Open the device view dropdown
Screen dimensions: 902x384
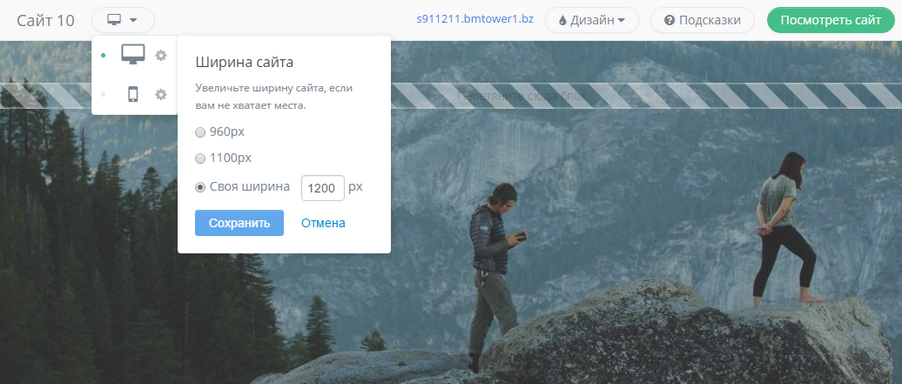(123, 20)
